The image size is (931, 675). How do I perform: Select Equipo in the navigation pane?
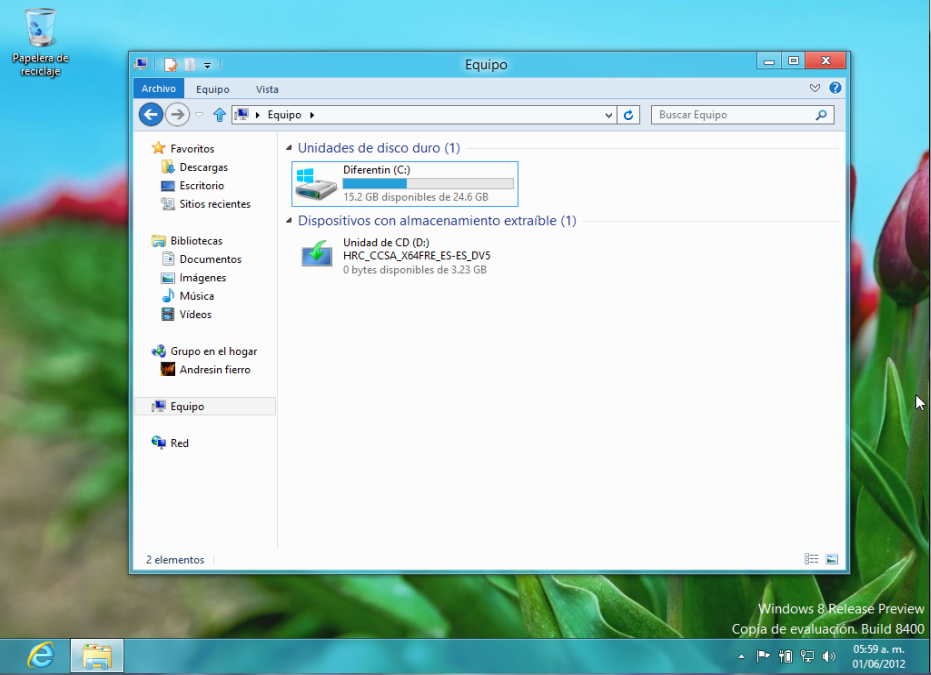[x=205, y=406]
